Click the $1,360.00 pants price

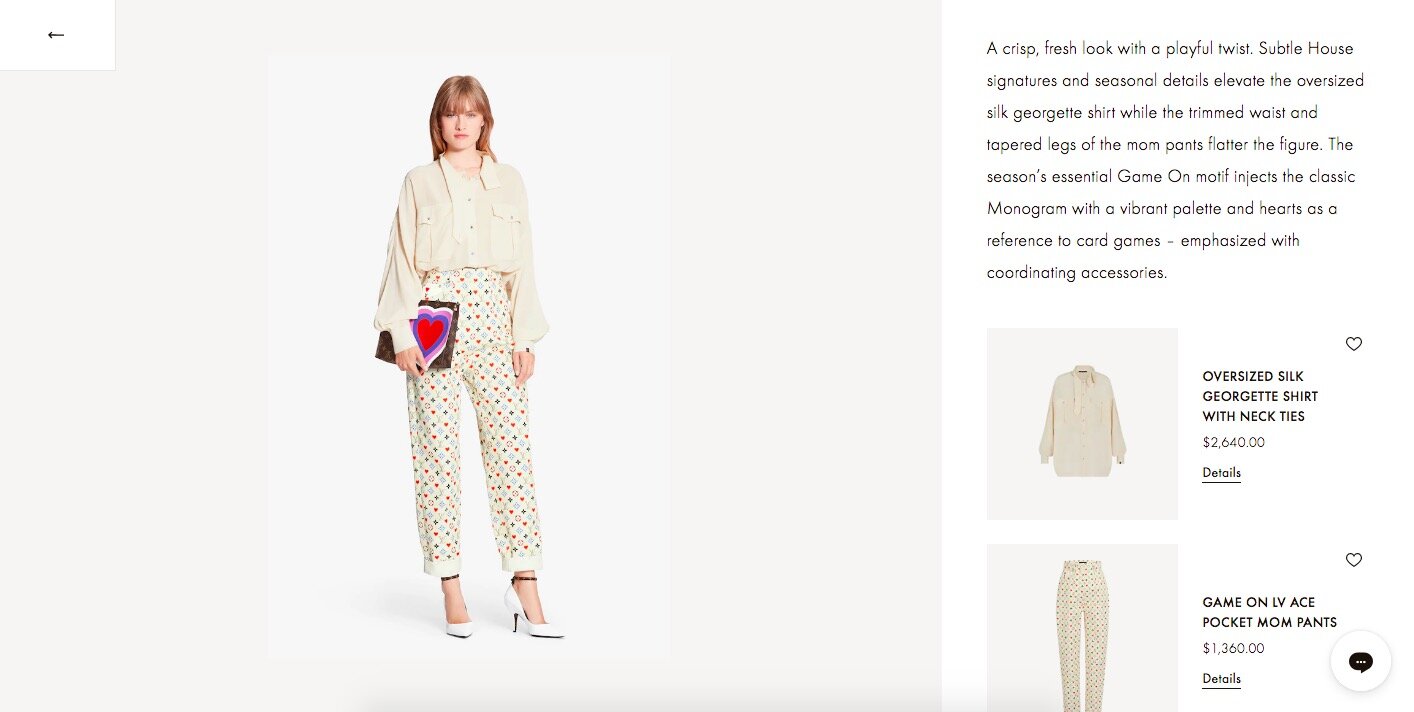tap(1233, 648)
